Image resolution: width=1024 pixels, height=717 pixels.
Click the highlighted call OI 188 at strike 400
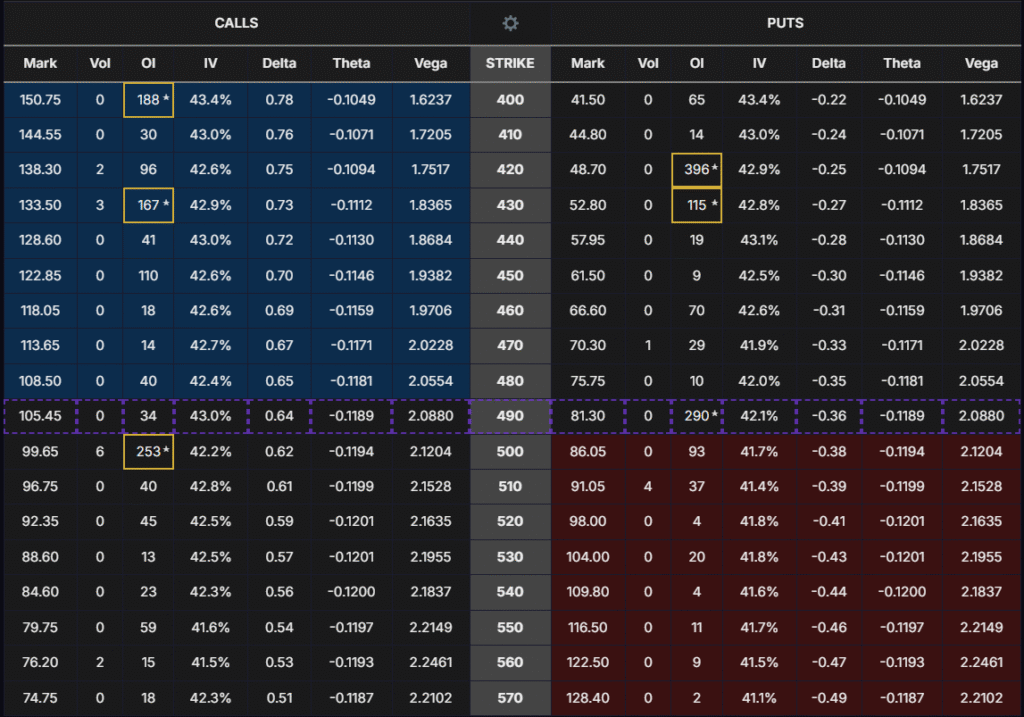click(149, 100)
